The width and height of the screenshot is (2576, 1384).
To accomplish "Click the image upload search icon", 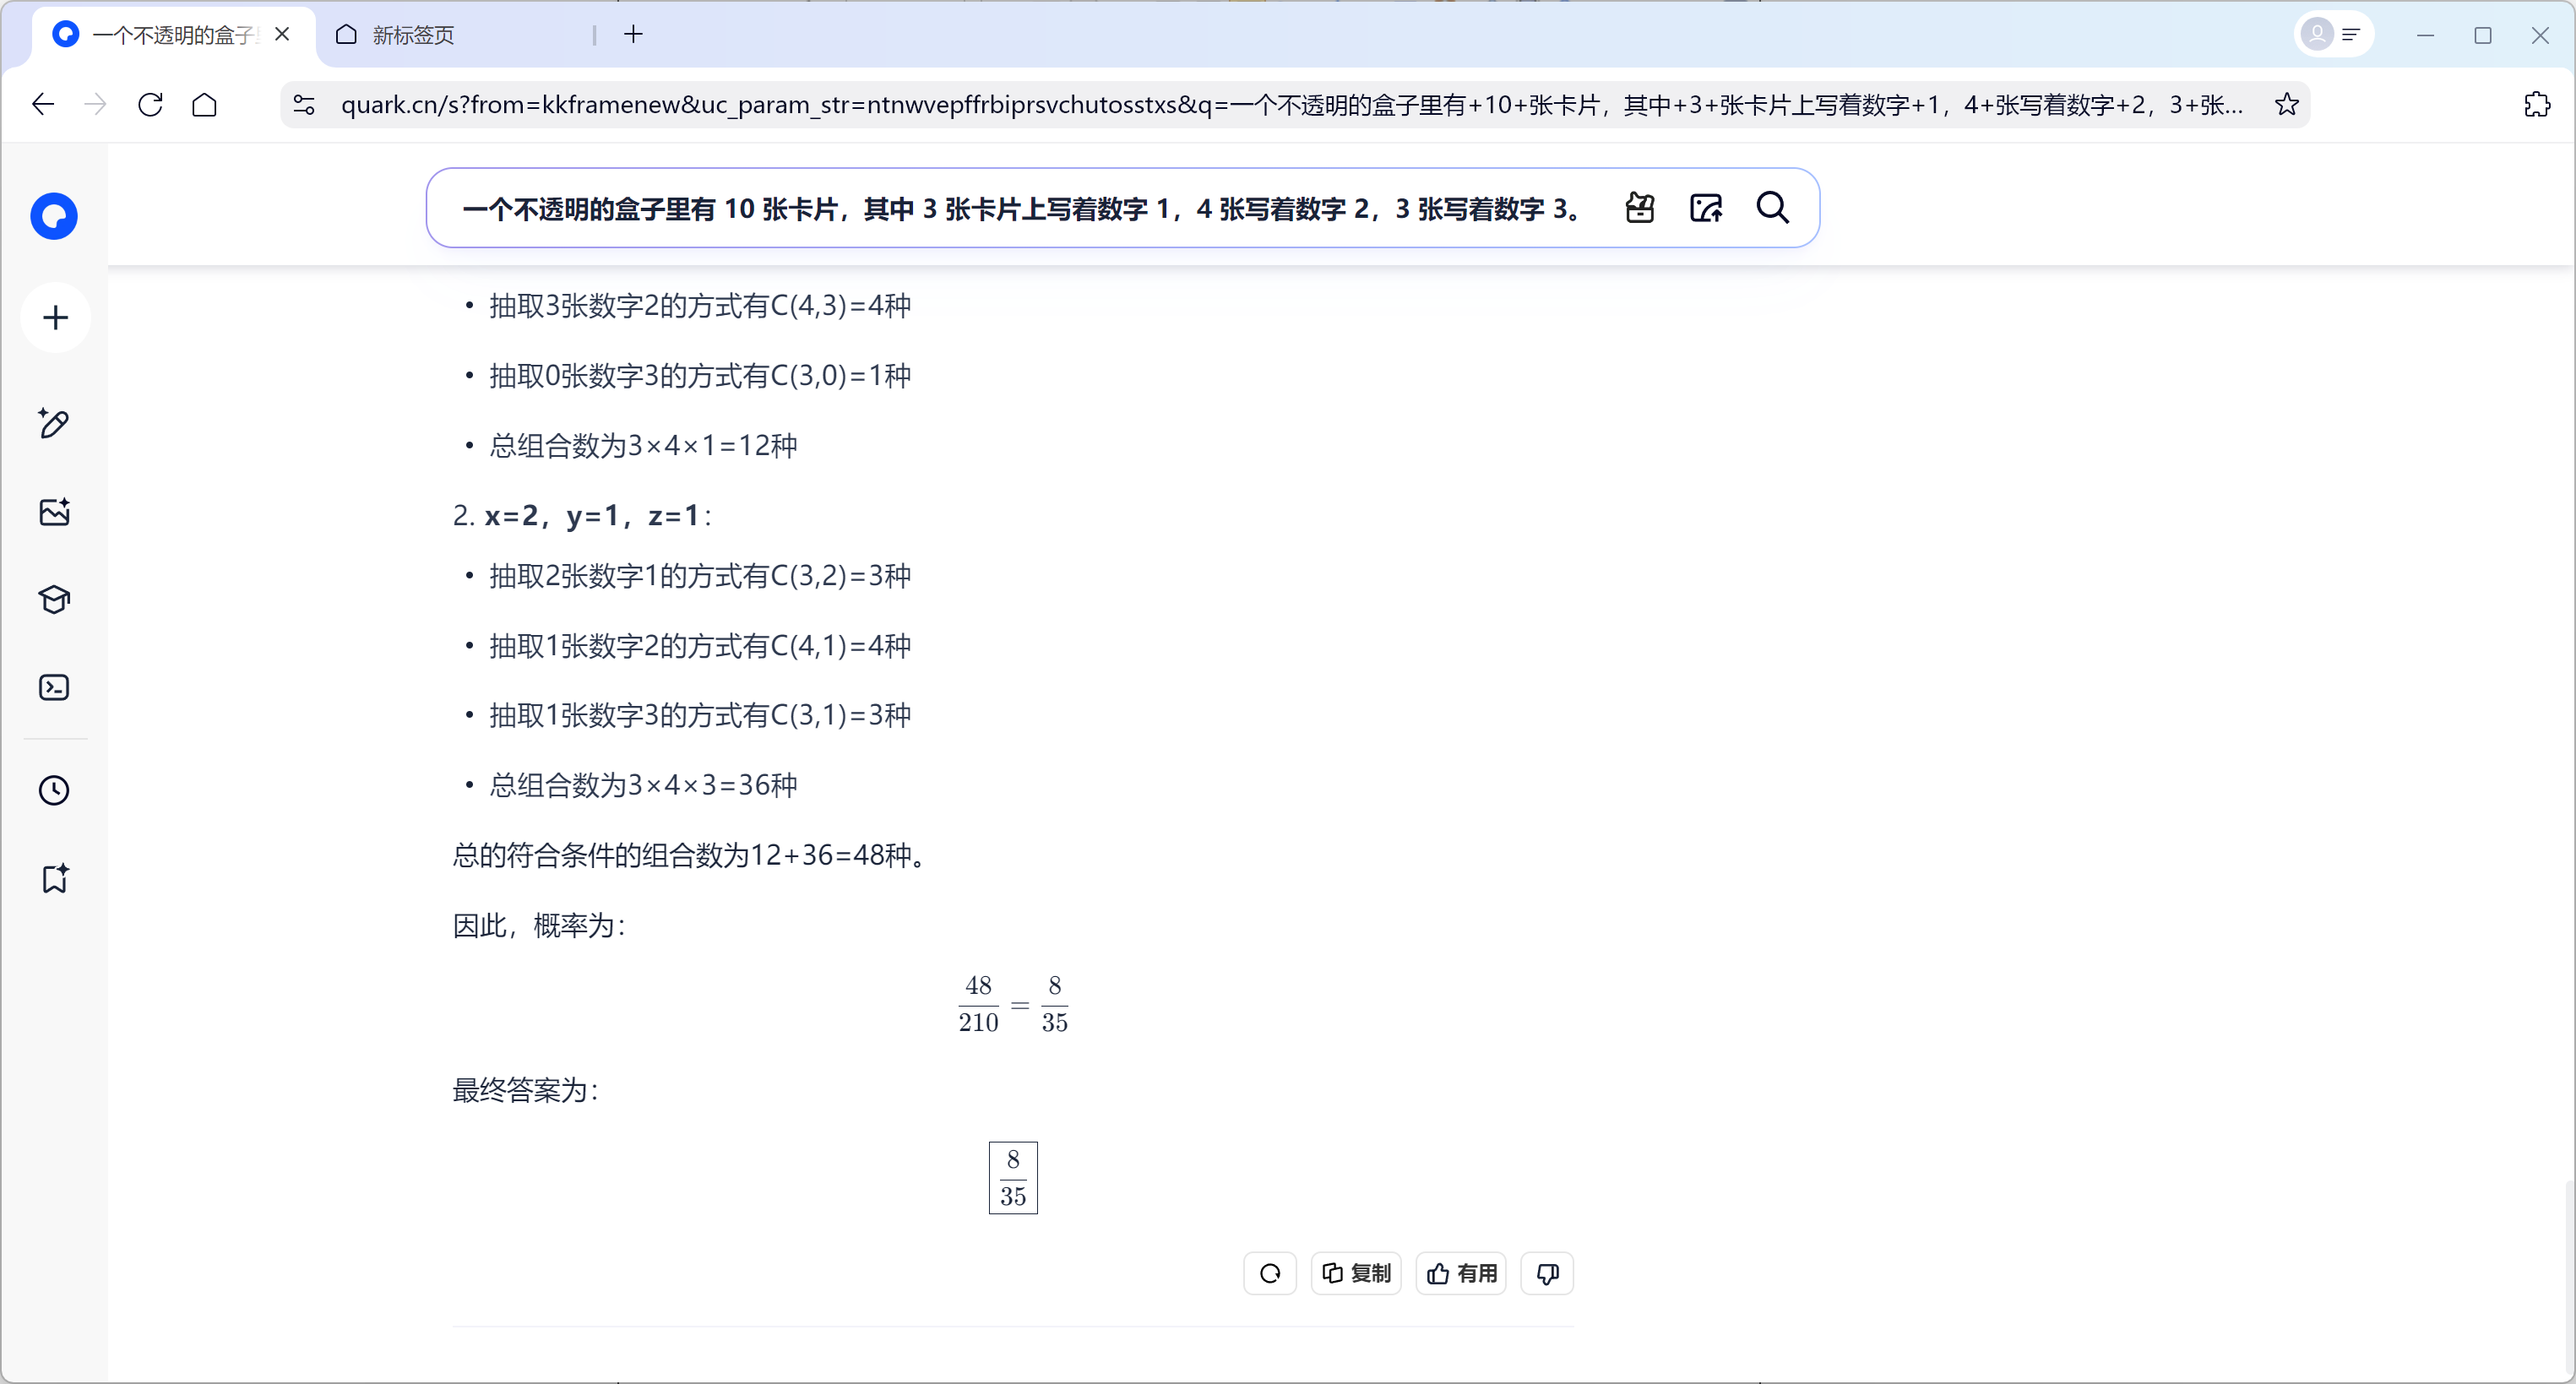I will tap(1706, 208).
